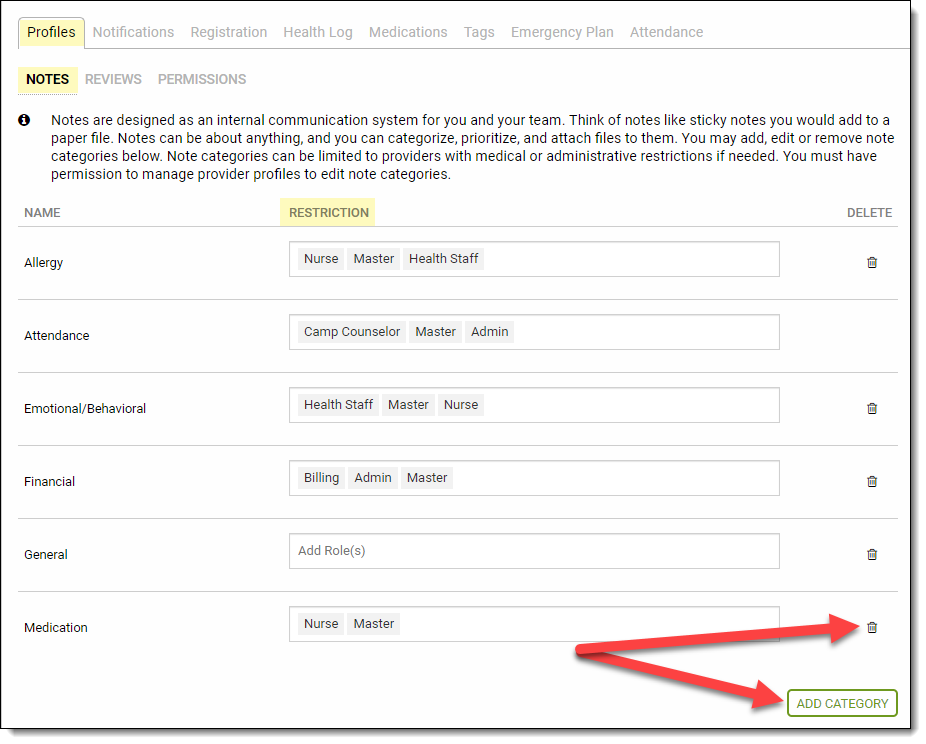926x744 pixels.
Task: Open the Attendance tab
Action: click(666, 32)
